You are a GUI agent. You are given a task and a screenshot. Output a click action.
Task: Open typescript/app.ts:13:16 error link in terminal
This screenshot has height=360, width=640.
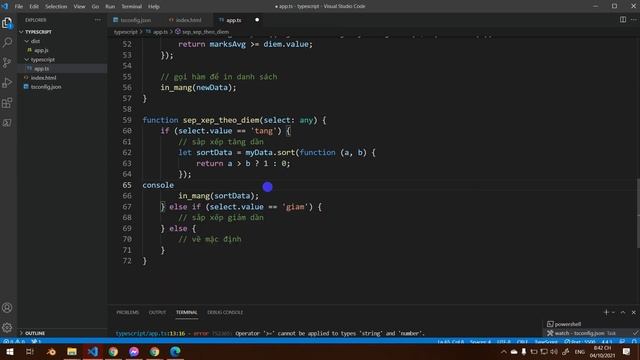pyautogui.click(x=150, y=333)
